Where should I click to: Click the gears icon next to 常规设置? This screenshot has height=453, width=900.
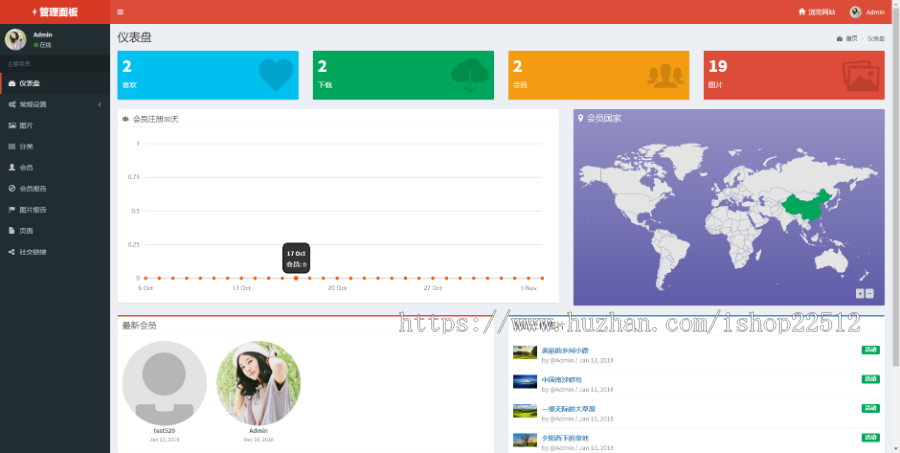click(12, 104)
